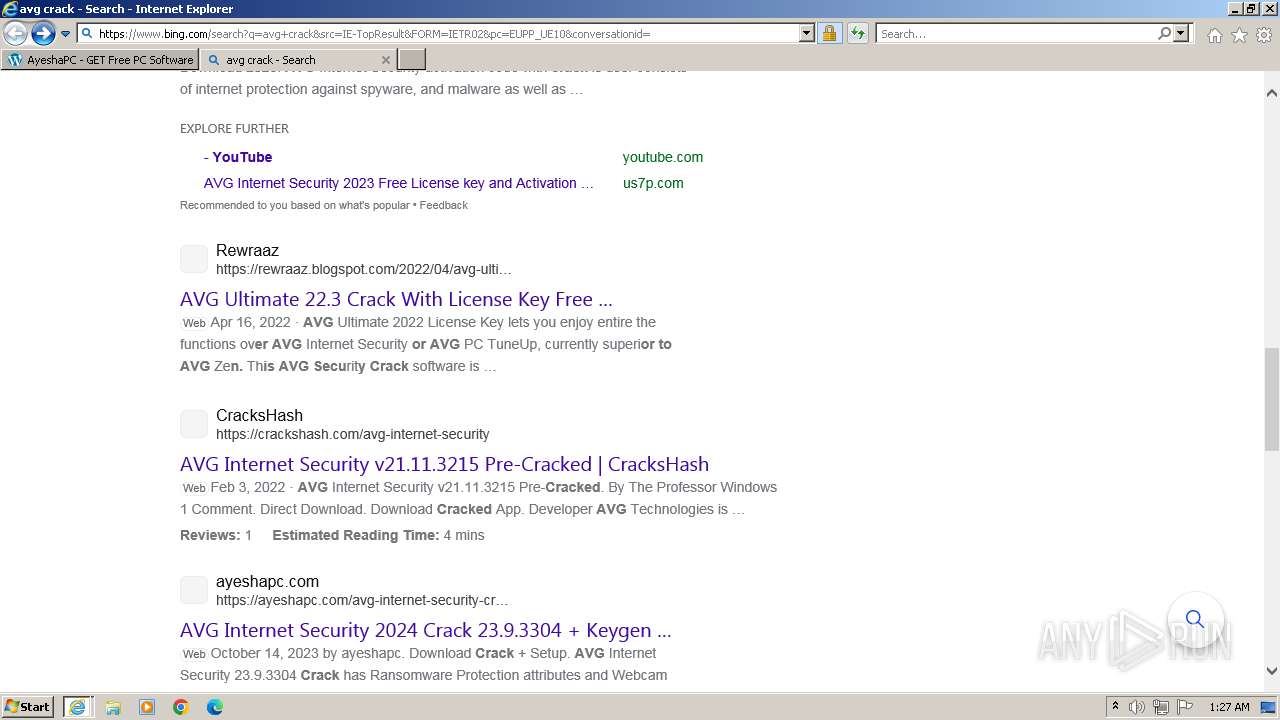
Task: Click the Web label before Apr 16, 2022
Action: [x=194, y=323]
